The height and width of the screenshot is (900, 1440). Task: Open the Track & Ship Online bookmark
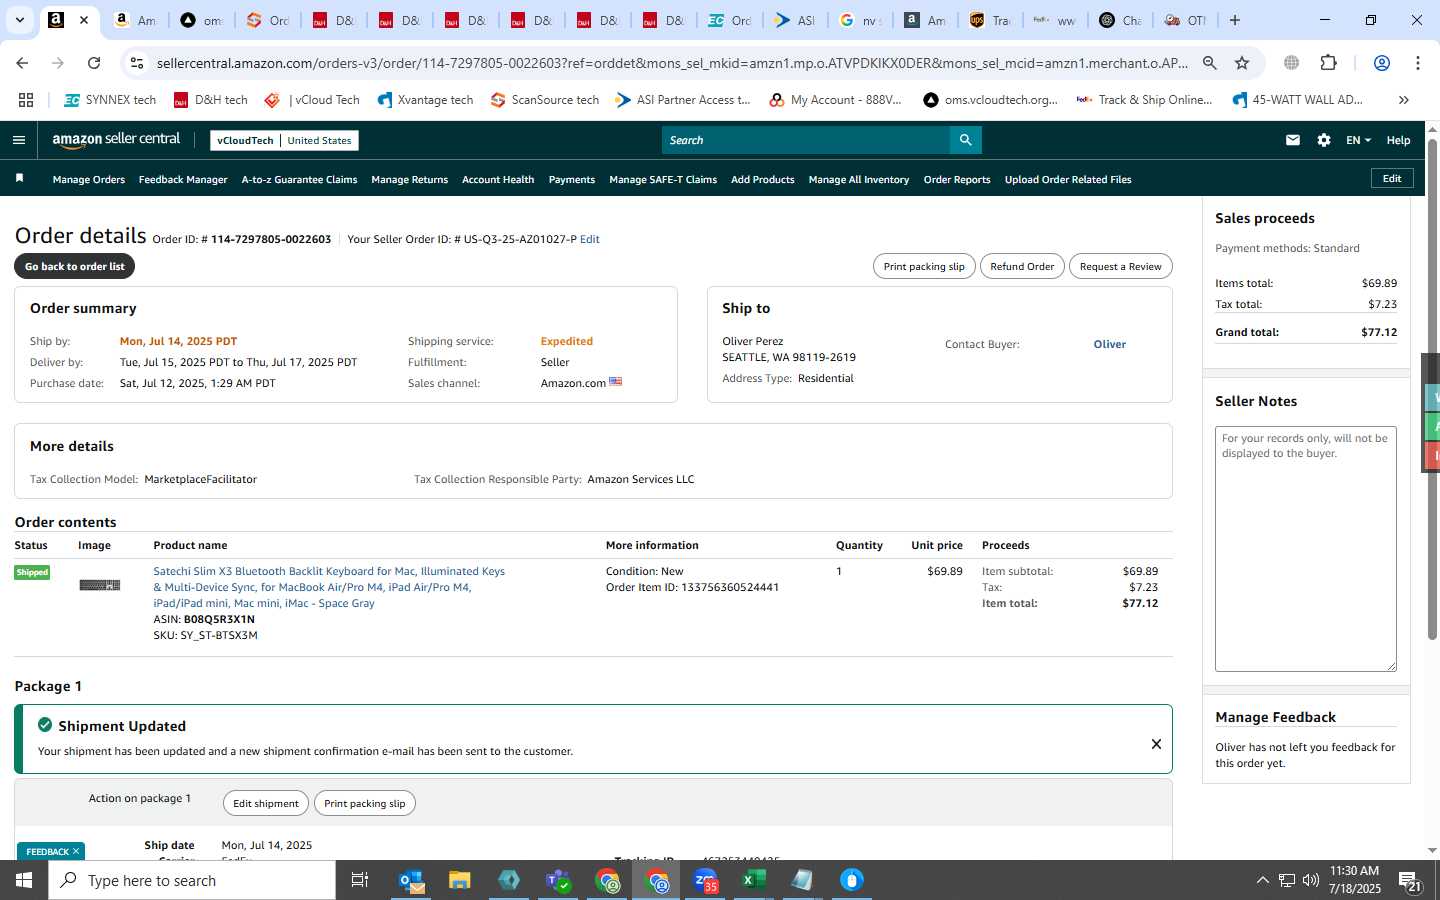[x=1144, y=100]
